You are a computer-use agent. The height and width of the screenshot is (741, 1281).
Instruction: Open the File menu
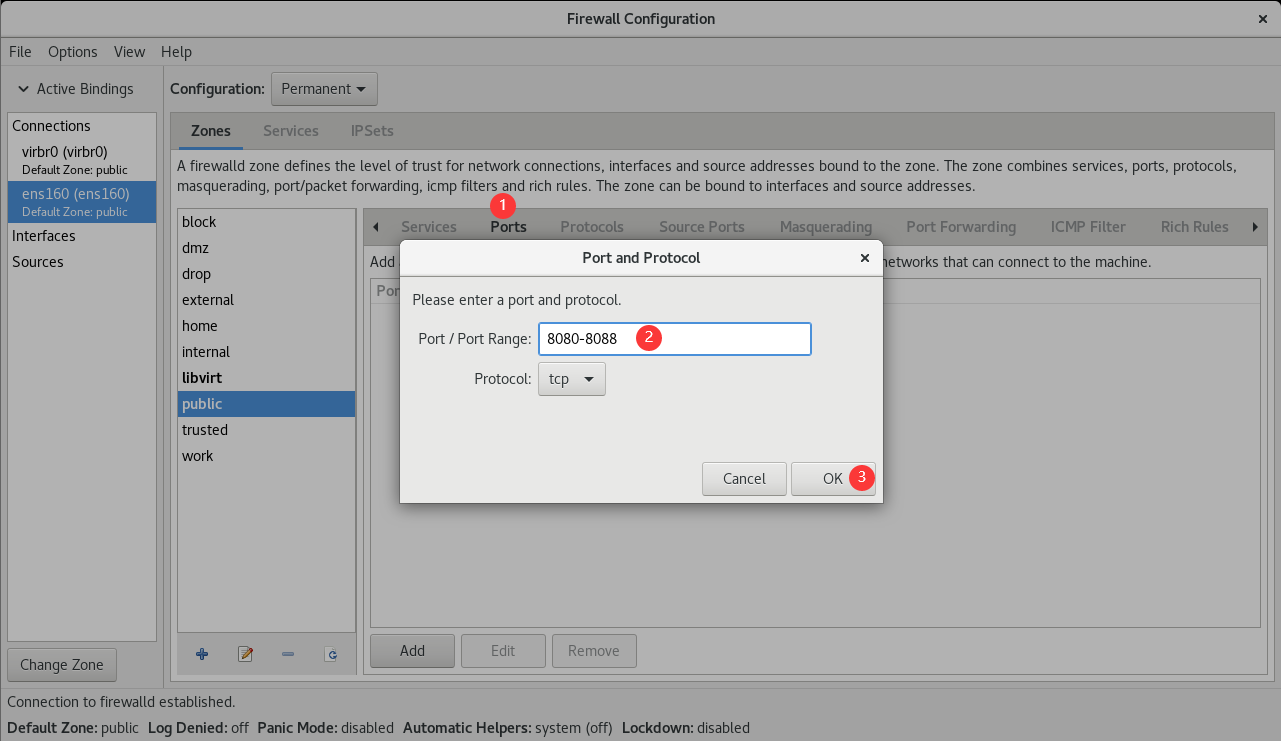20,52
